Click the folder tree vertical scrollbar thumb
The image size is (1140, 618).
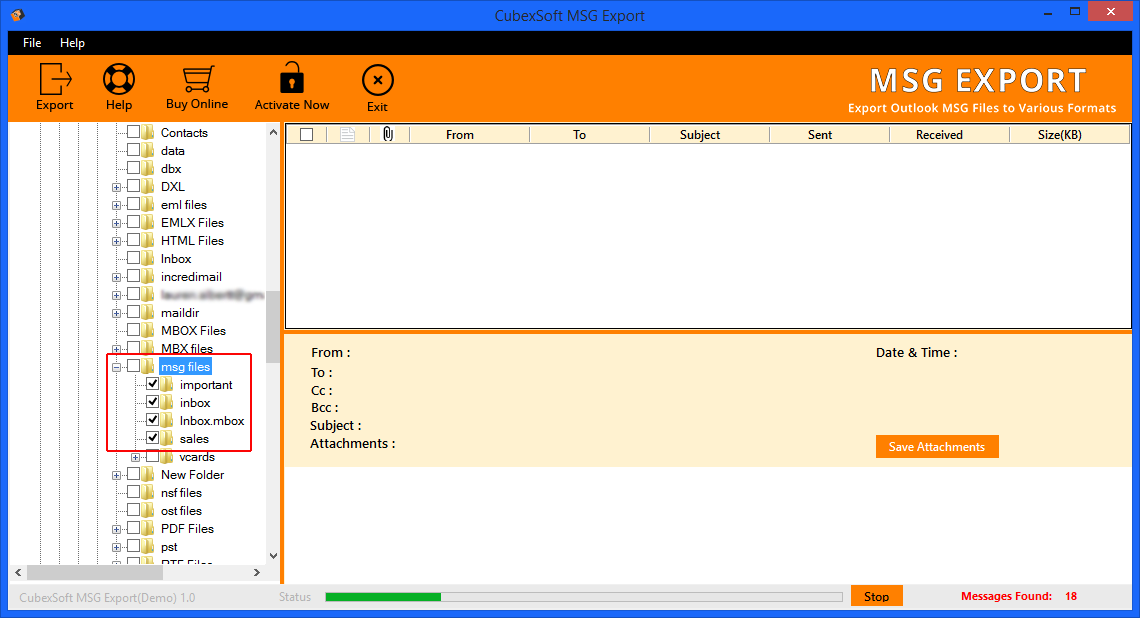[273, 326]
